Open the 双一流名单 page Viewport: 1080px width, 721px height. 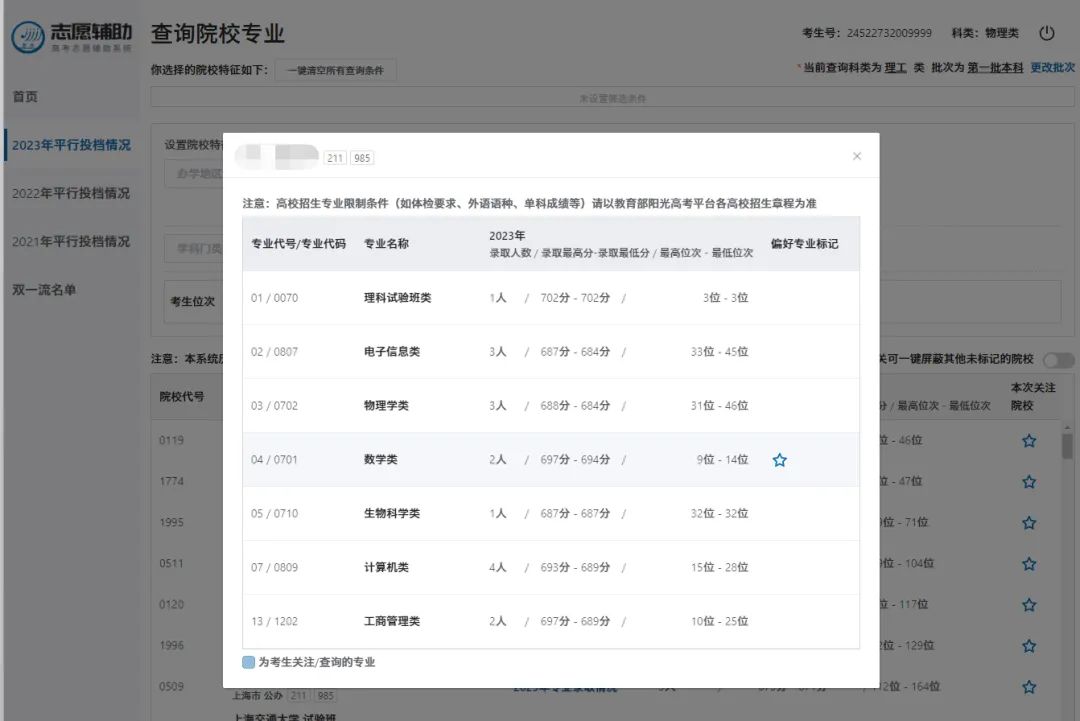click(x=45, y=290)
